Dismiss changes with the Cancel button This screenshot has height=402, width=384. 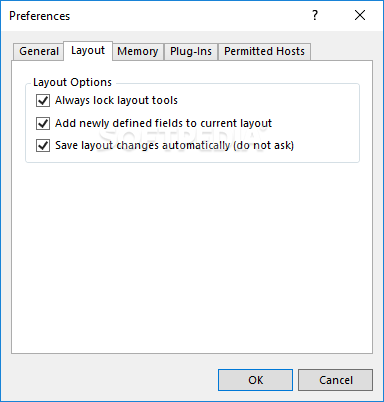point(335,380)
